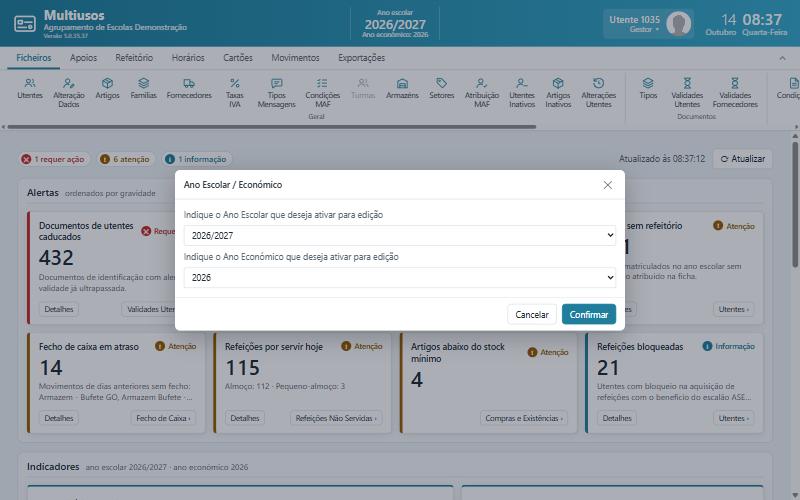The image size is (800, 500).
Task: Open Tipos Mensagens icon
Action: coord(277,92)
